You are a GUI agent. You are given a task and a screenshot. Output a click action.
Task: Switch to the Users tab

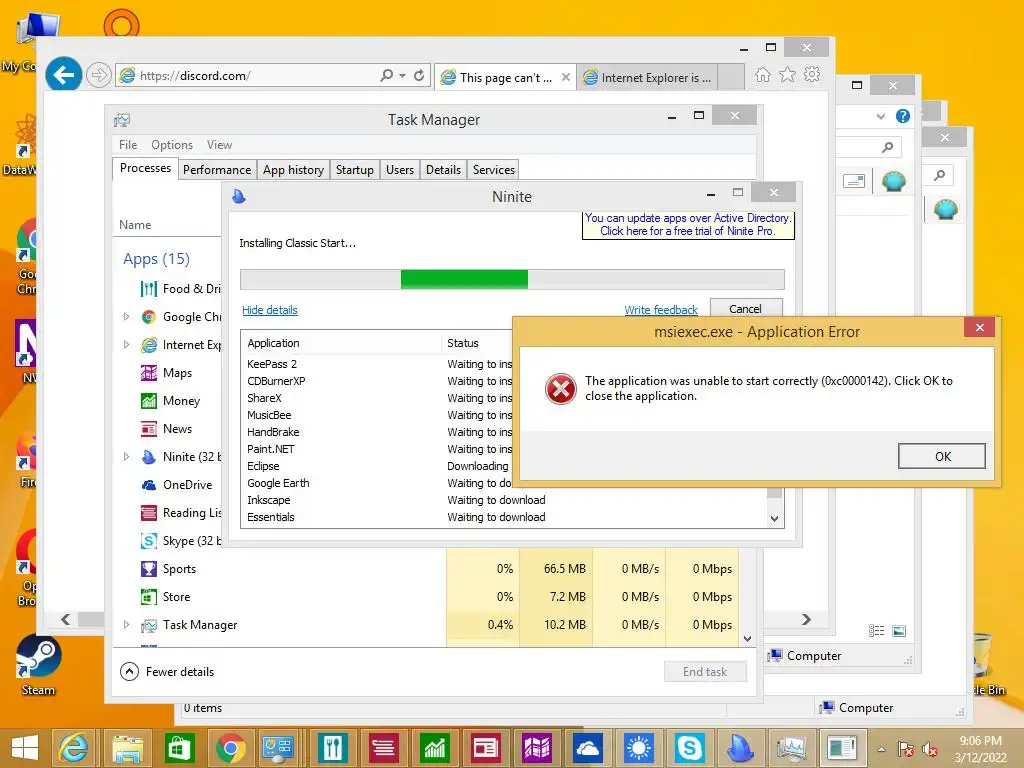400,170
